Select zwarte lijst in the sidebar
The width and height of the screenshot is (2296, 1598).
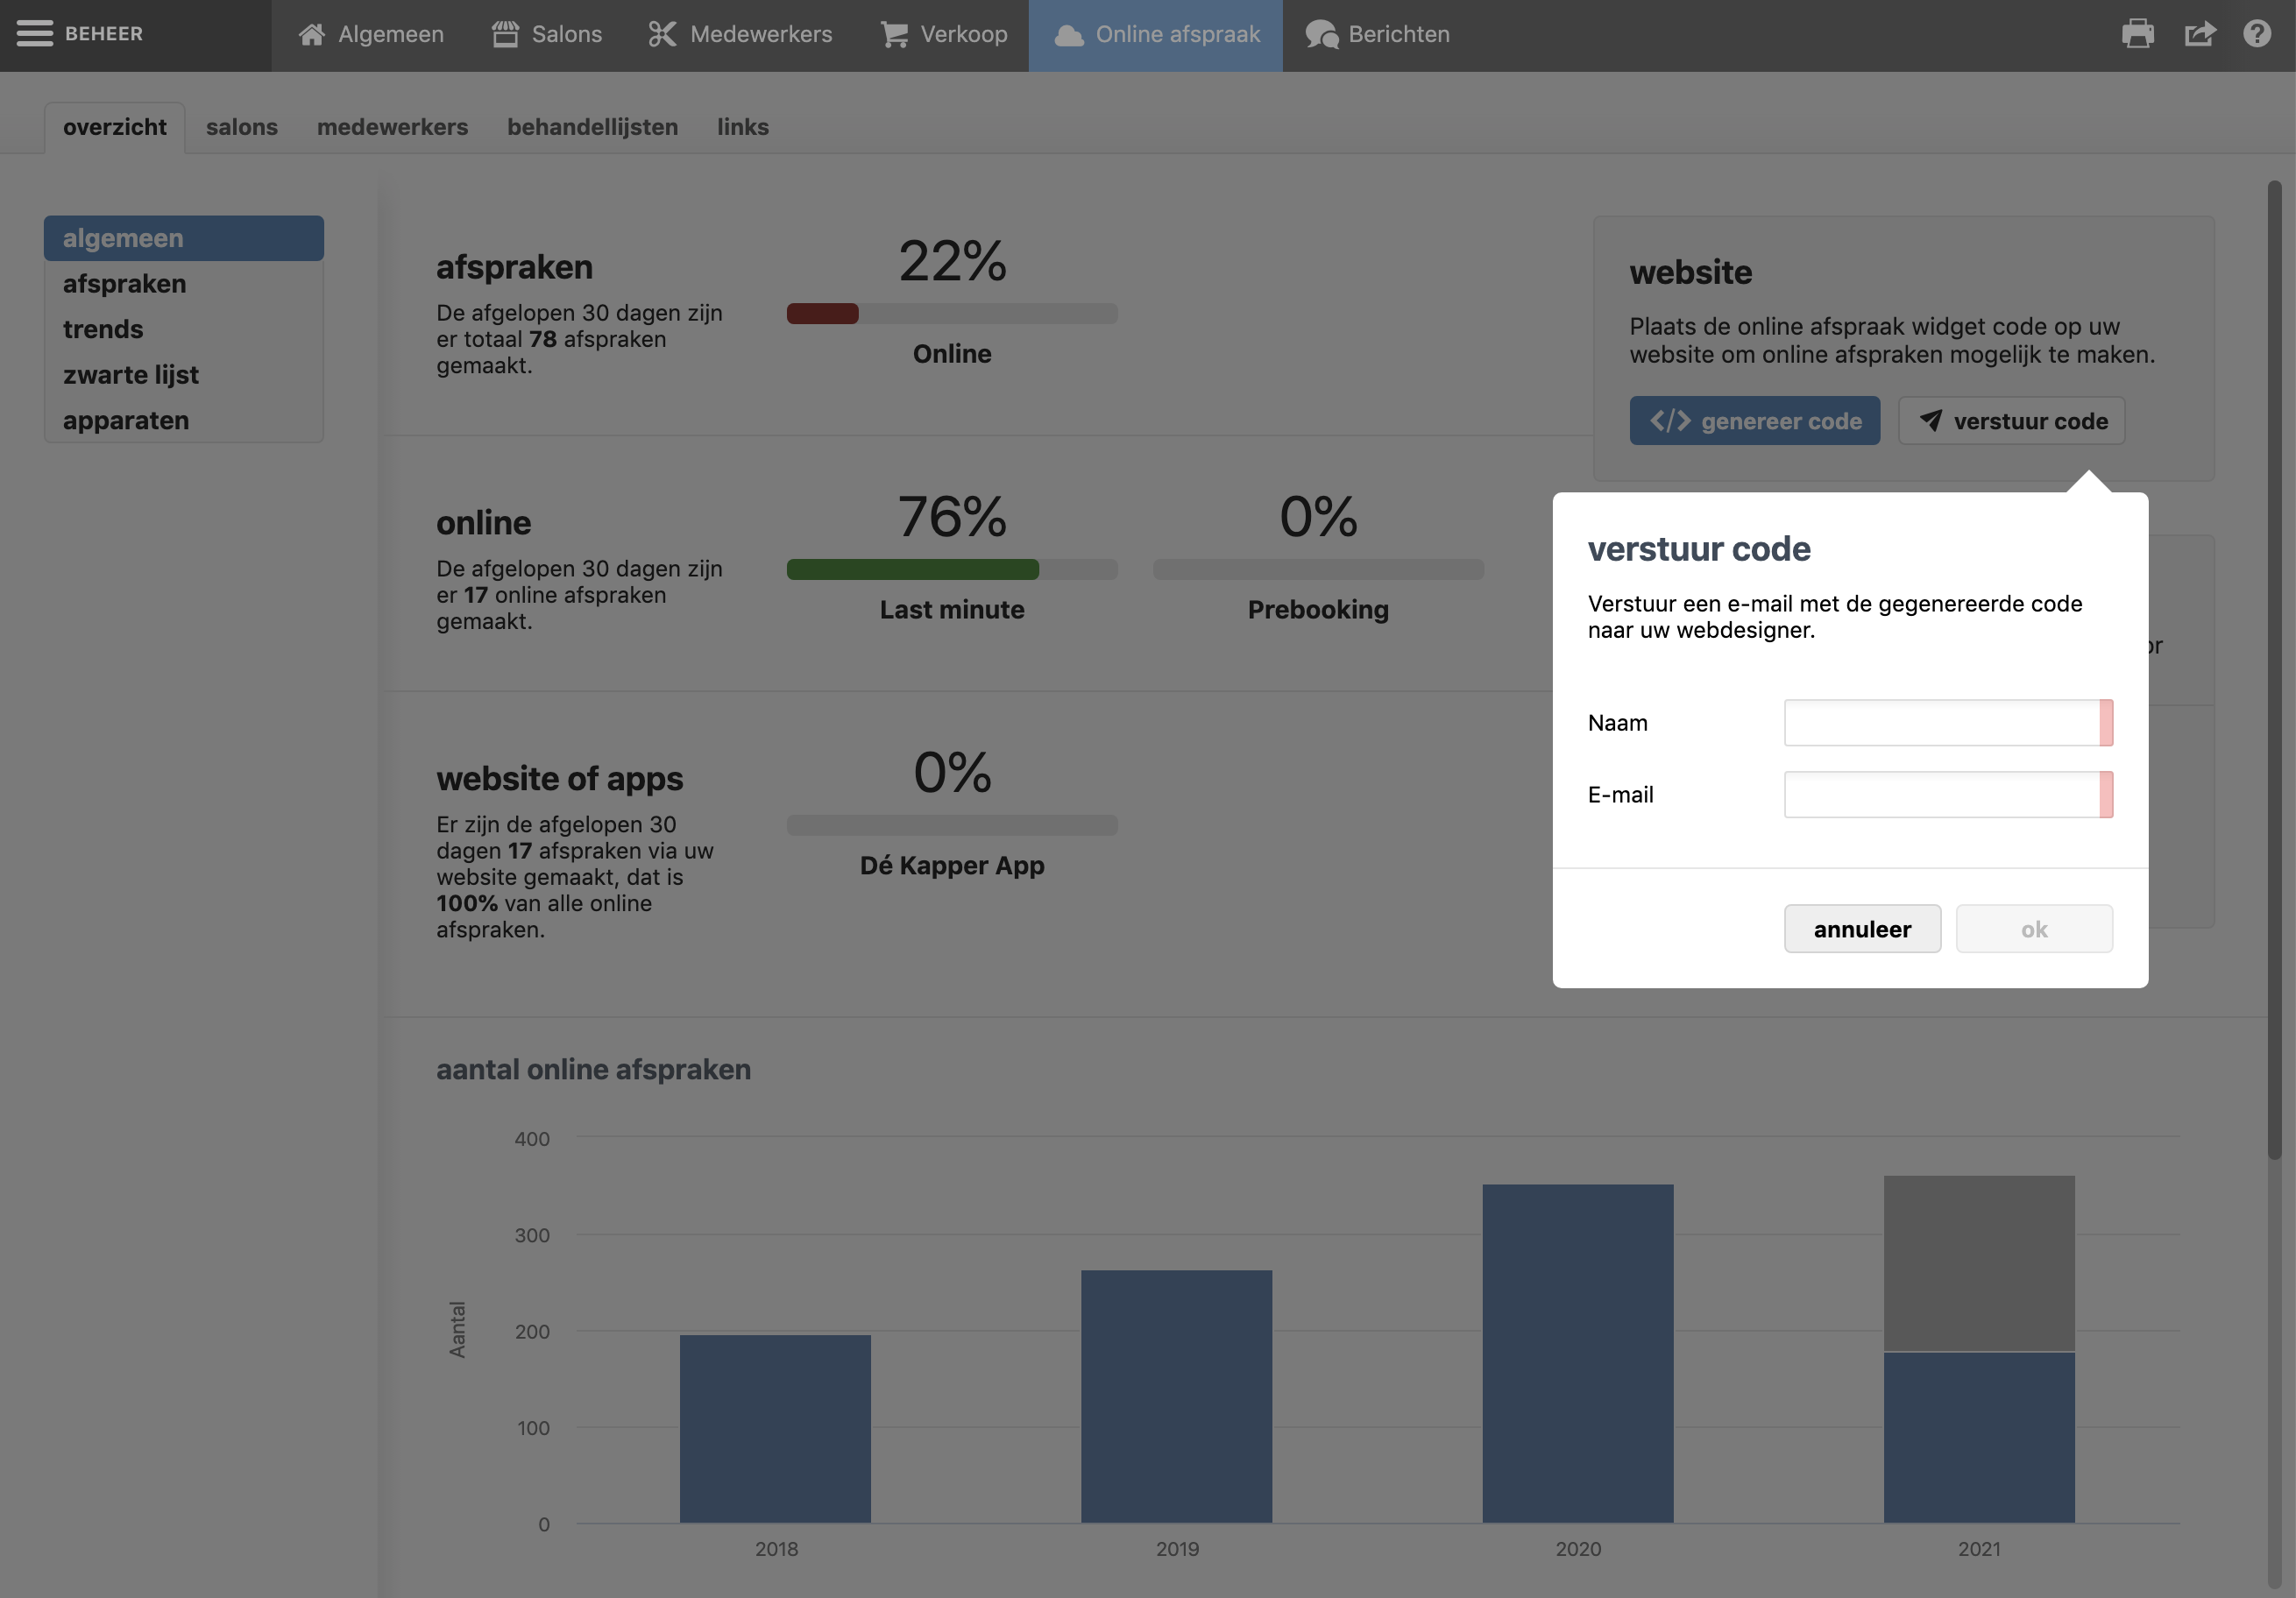coord(131,375)
